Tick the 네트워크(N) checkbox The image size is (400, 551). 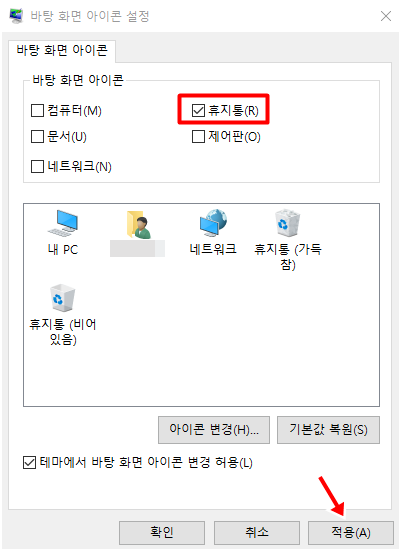[38, 166]
